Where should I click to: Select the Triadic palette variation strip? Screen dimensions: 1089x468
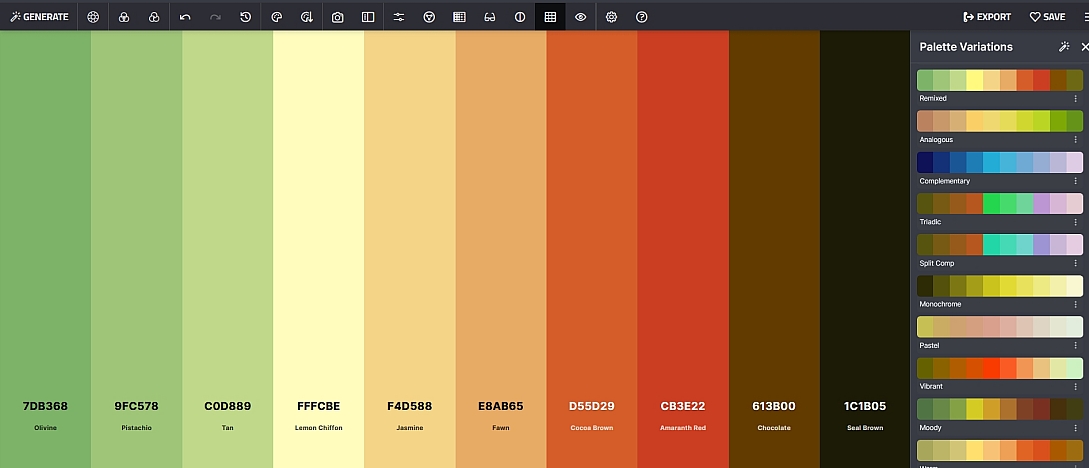click(x=999, y=203)
